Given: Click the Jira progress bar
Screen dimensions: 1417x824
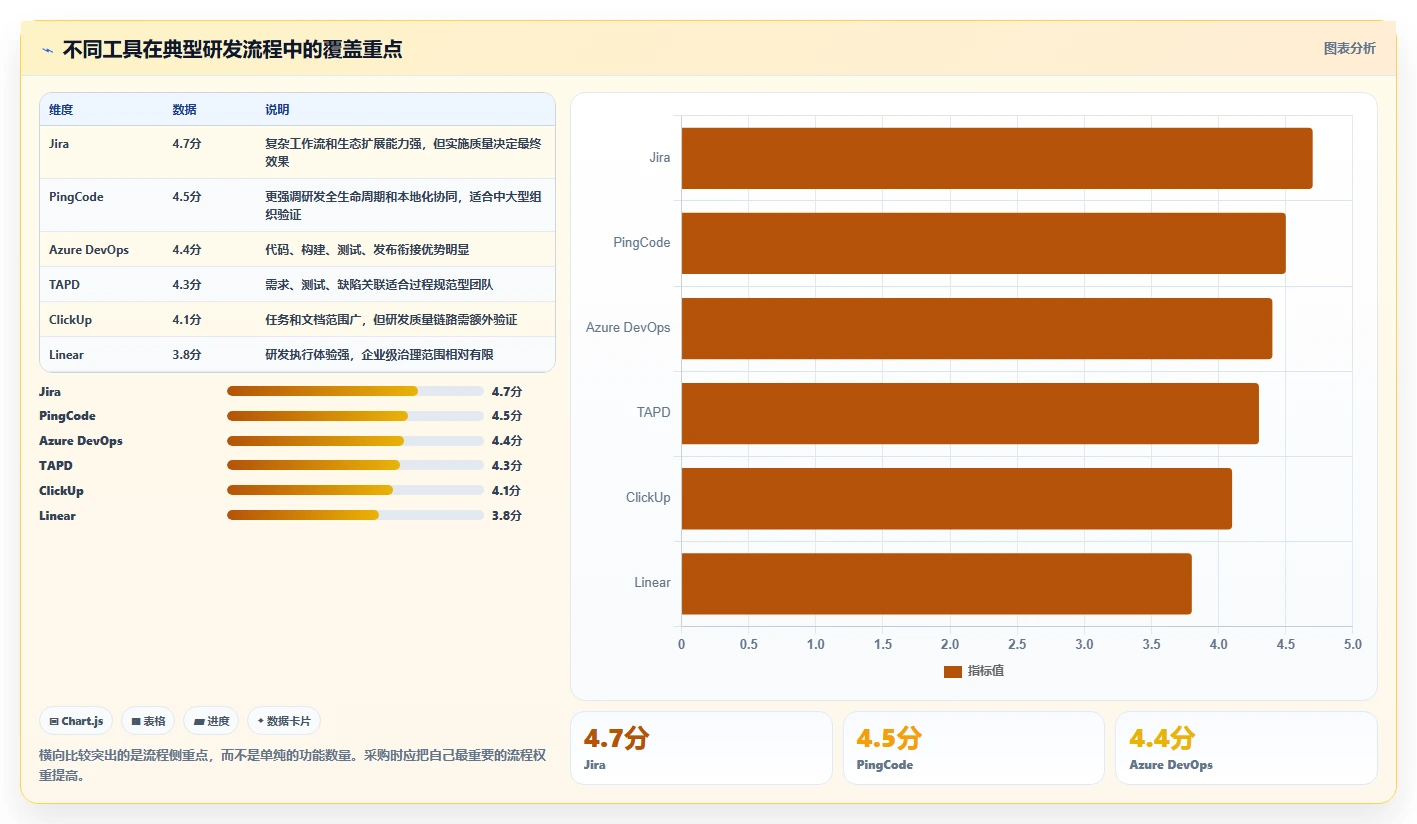Looking at the screenshot, I should (355, 391).
